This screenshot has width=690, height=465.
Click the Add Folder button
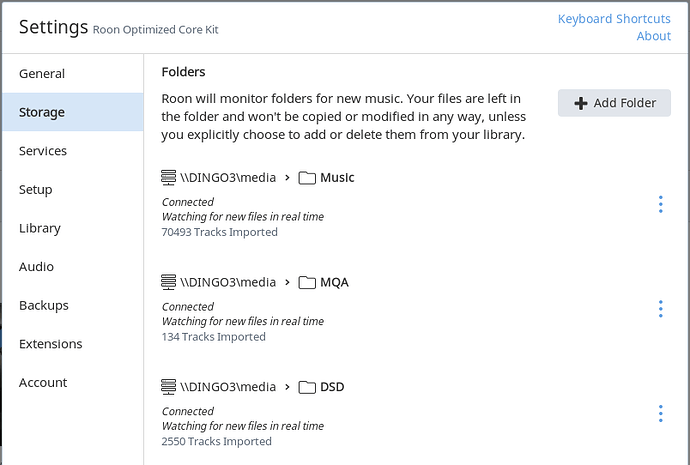614,103
